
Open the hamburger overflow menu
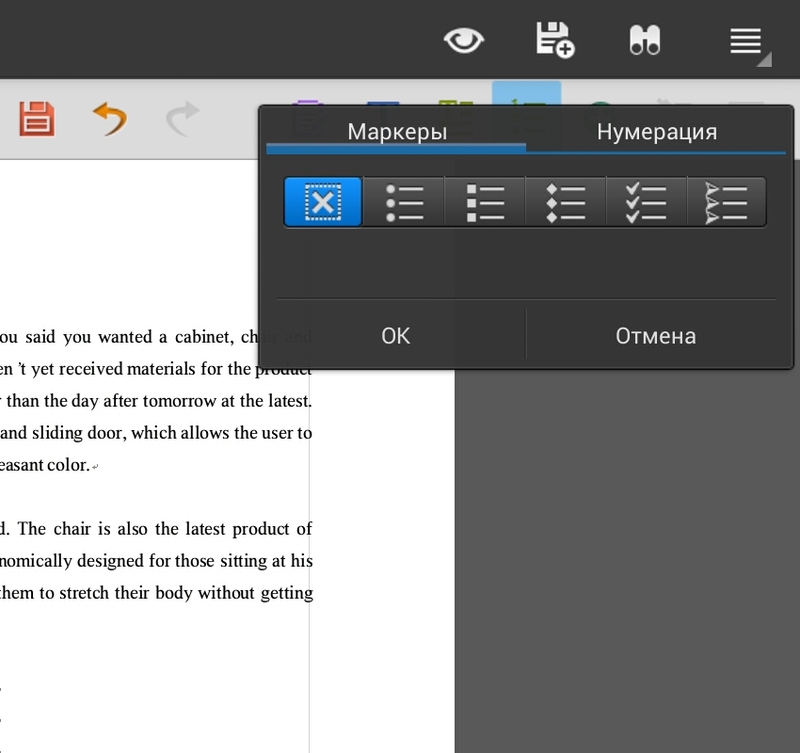tap(745, 41)
